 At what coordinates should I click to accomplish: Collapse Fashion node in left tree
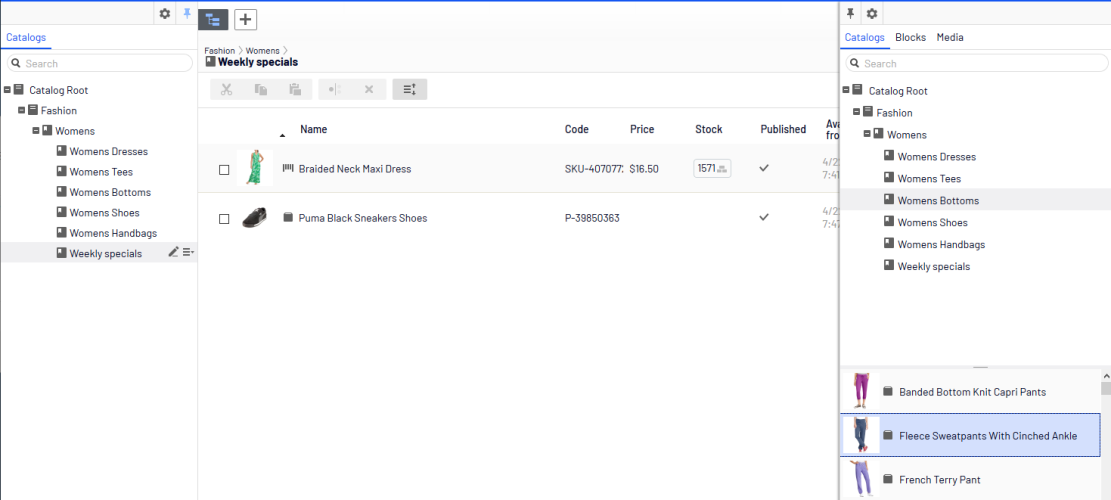click(x=21, y=110)
